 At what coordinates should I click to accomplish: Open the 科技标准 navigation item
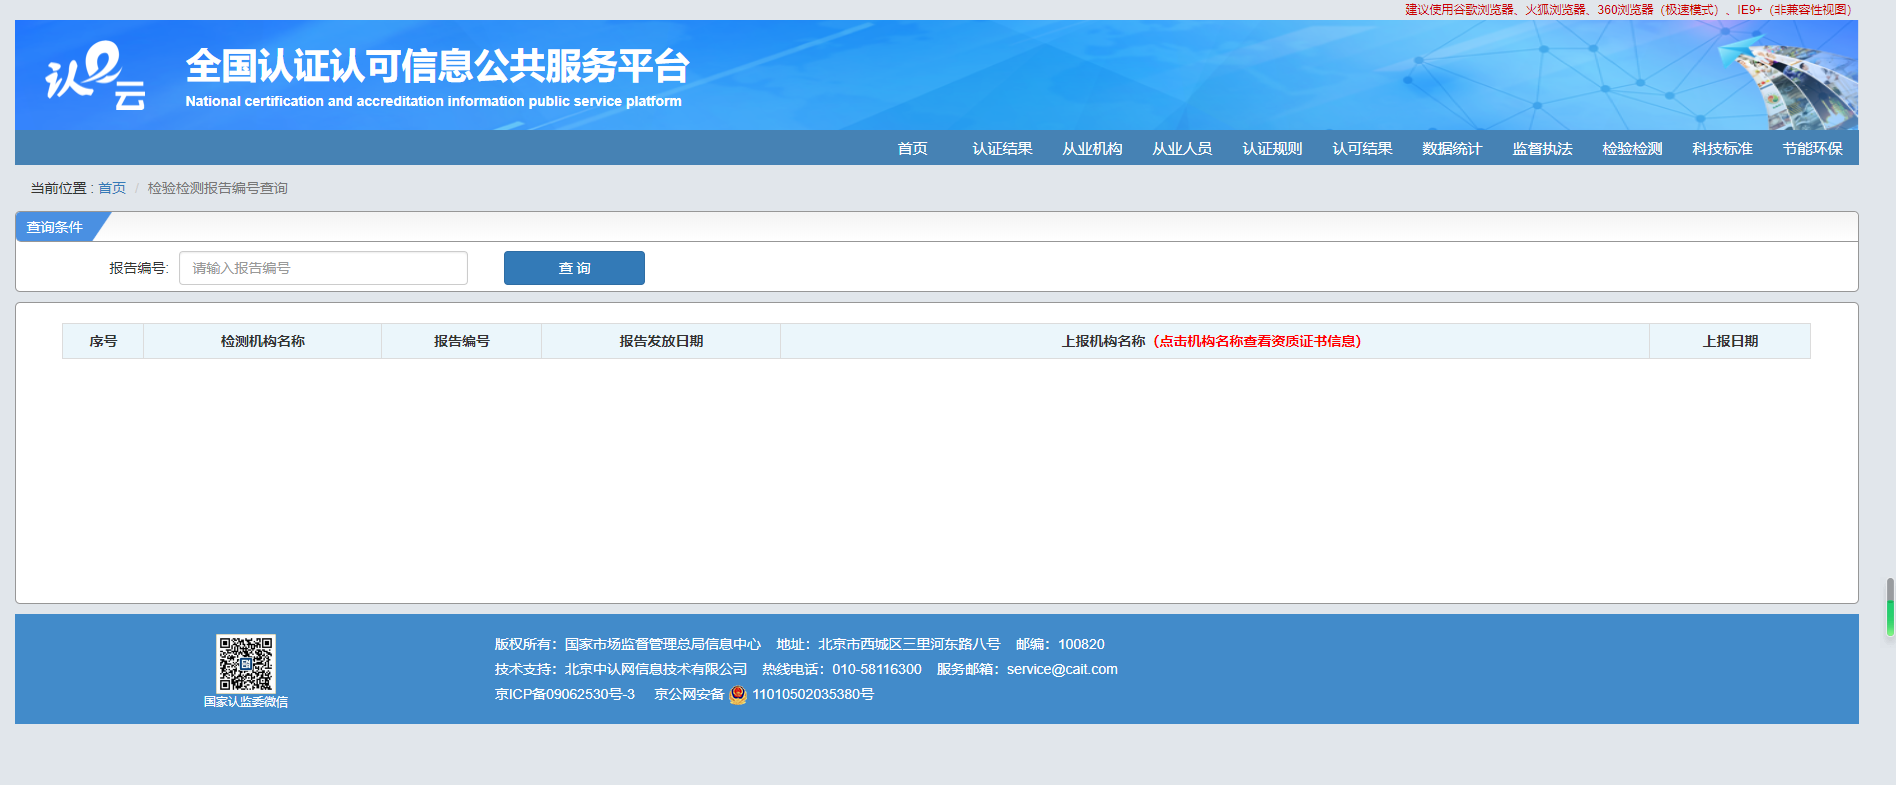[1722, 148]
